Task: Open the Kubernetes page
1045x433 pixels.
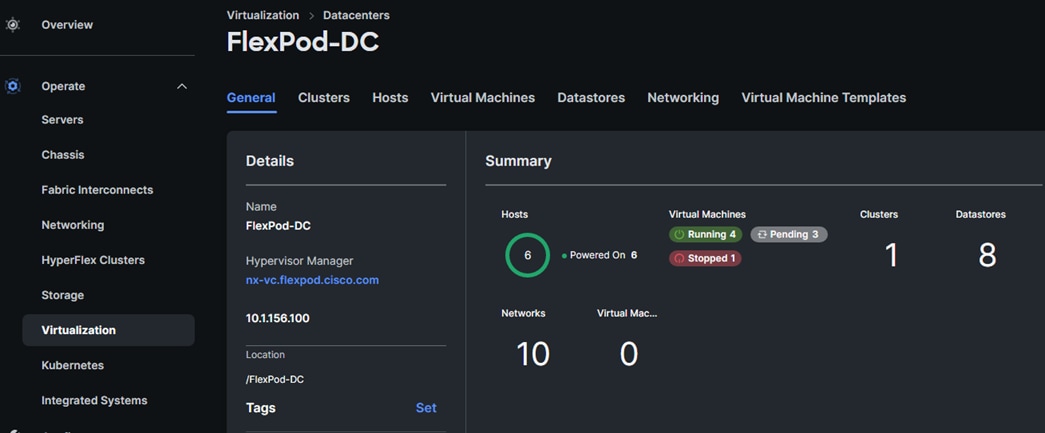Action: (x=73, y=365)
